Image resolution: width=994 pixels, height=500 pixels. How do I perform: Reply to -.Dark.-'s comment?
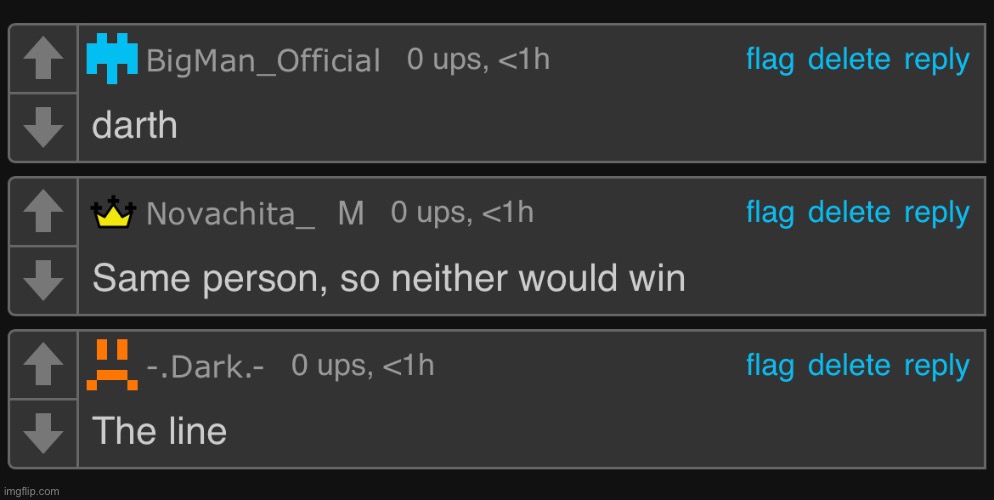click(936, 366)
